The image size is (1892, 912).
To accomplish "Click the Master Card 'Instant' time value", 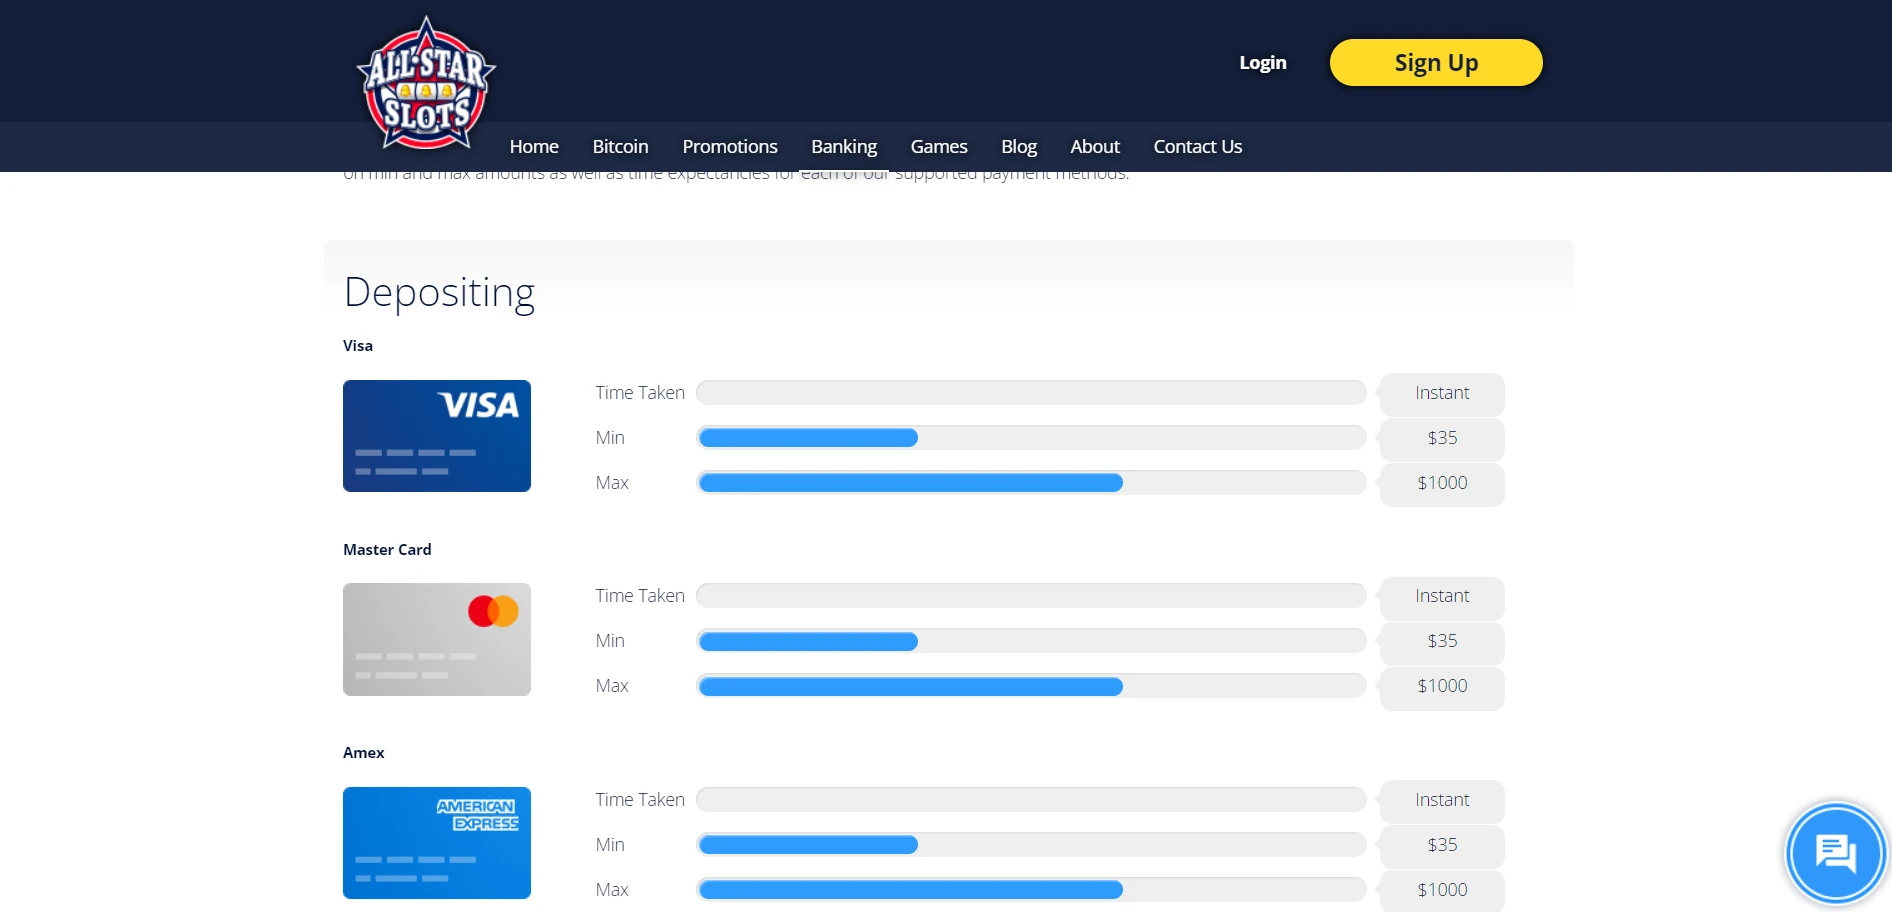I will point(1442,597).
